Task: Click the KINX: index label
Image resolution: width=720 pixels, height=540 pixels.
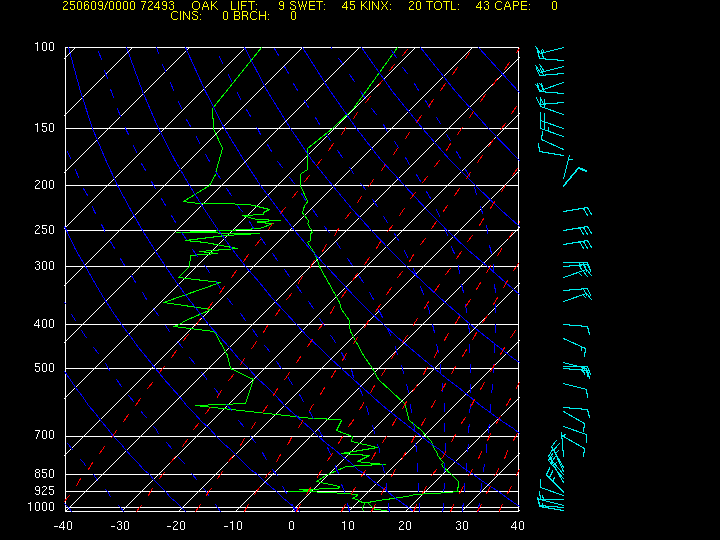Action: pyautogui.click(x=376, y=6)
